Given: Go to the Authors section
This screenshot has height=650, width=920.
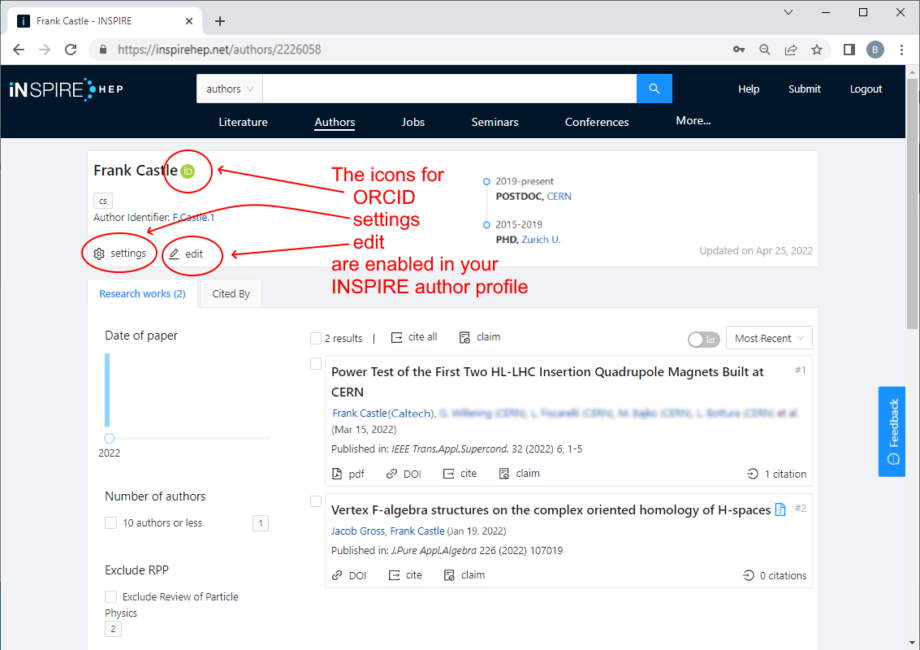Looking at the screenshot, I should pos(334,122).
